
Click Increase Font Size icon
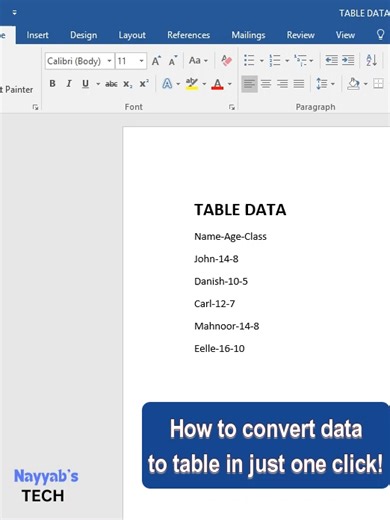156,61
